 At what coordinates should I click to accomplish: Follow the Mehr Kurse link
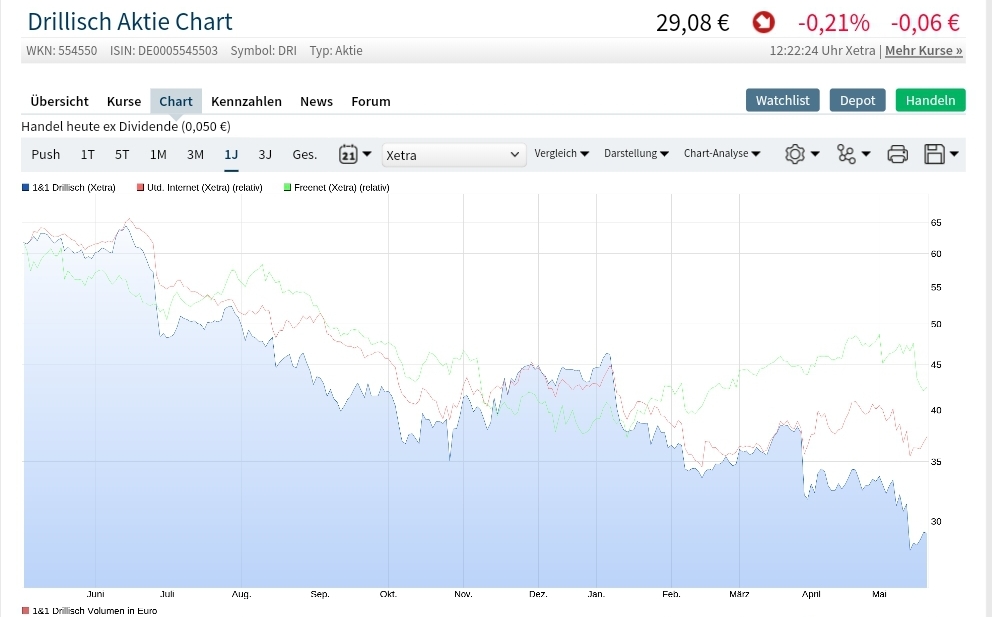[x=923, y=50]
